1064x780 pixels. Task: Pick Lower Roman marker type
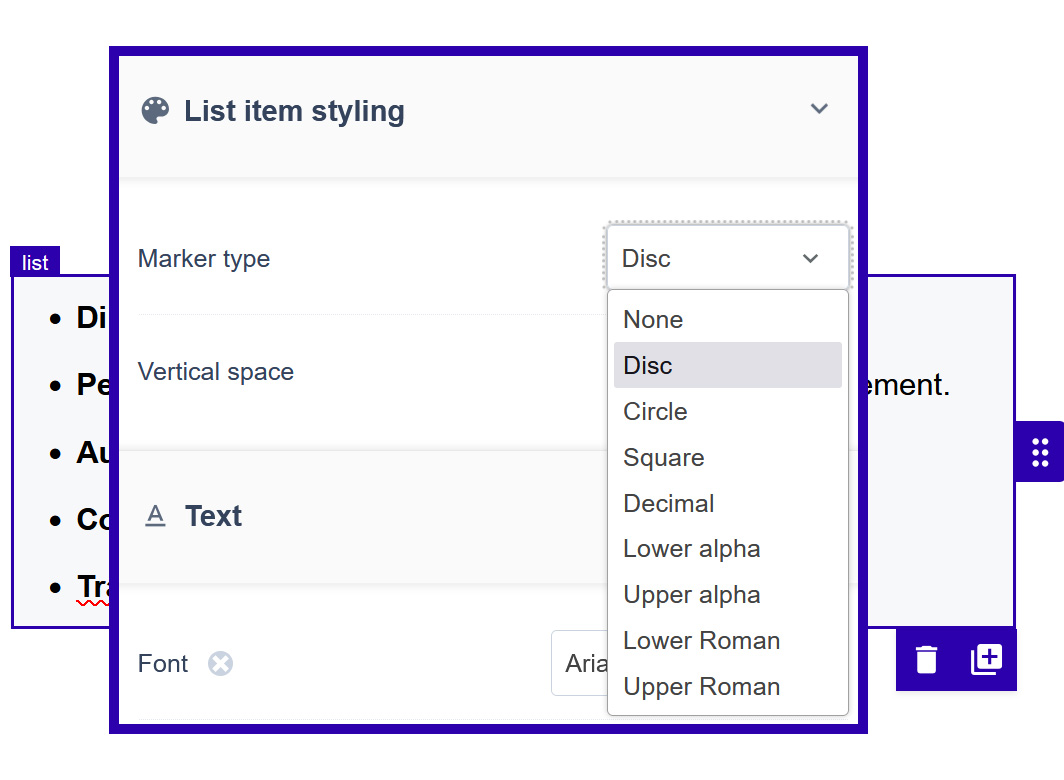(x=727, y=641)
